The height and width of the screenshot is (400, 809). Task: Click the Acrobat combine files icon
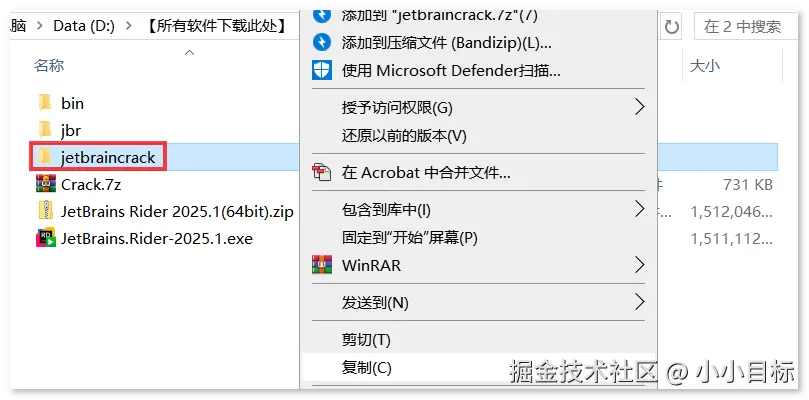point(322,172)
